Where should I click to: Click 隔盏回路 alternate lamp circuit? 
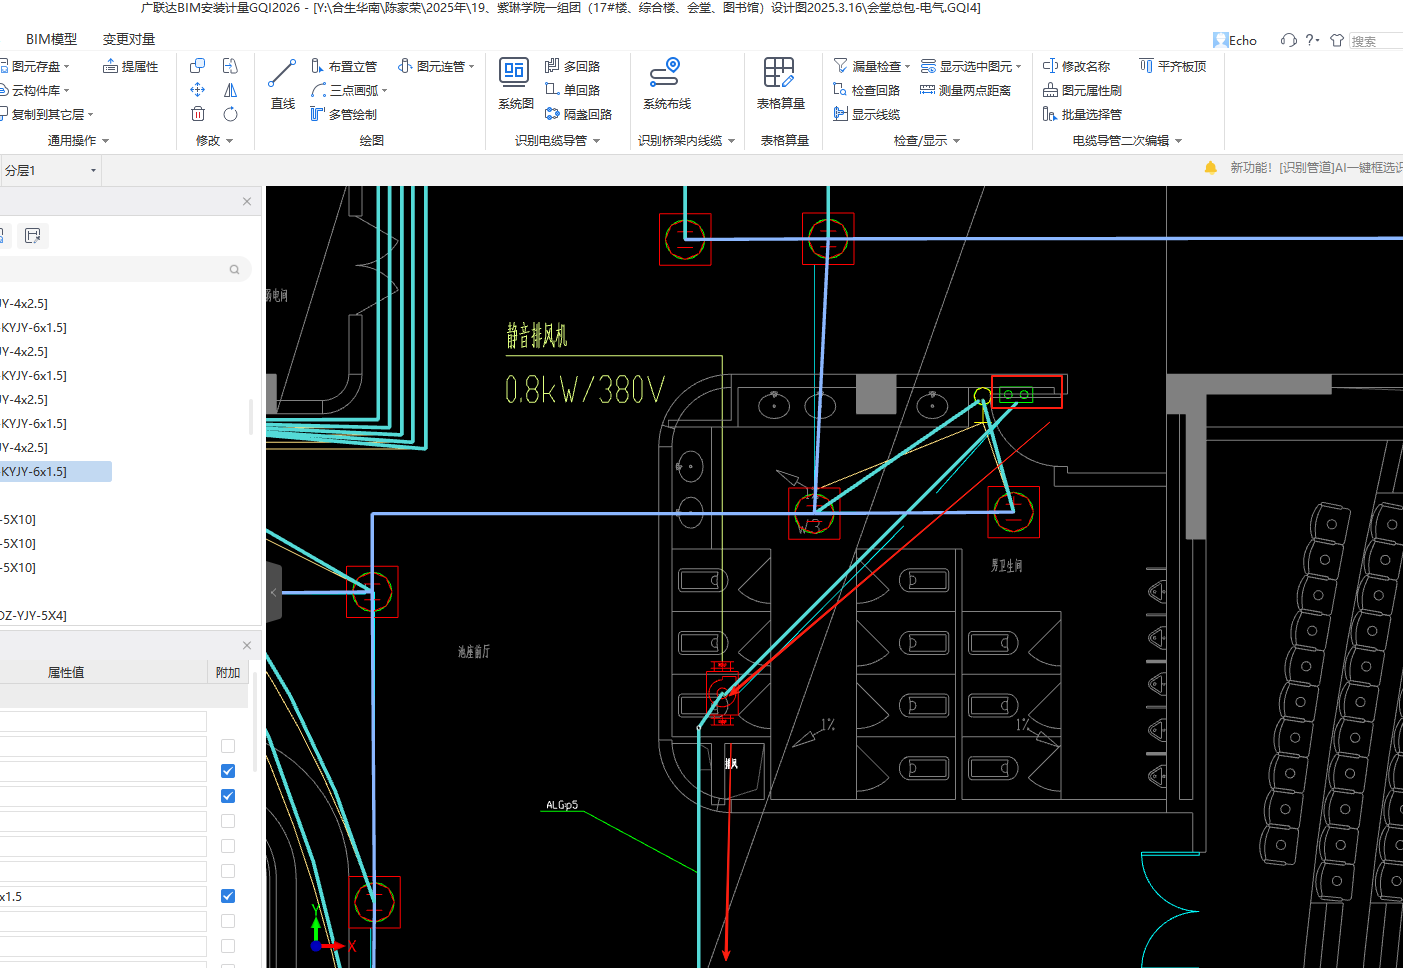coord(578,114)
